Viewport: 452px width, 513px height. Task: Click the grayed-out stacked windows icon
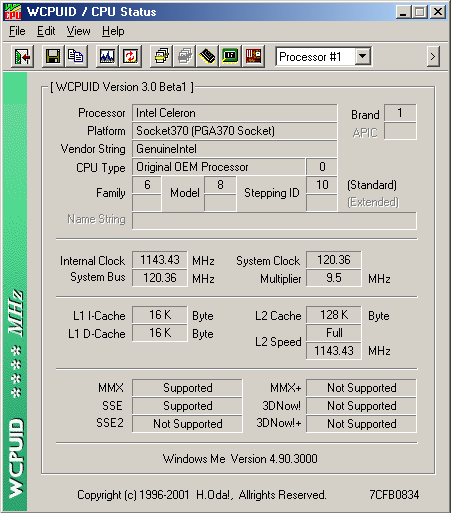(185, 57)
